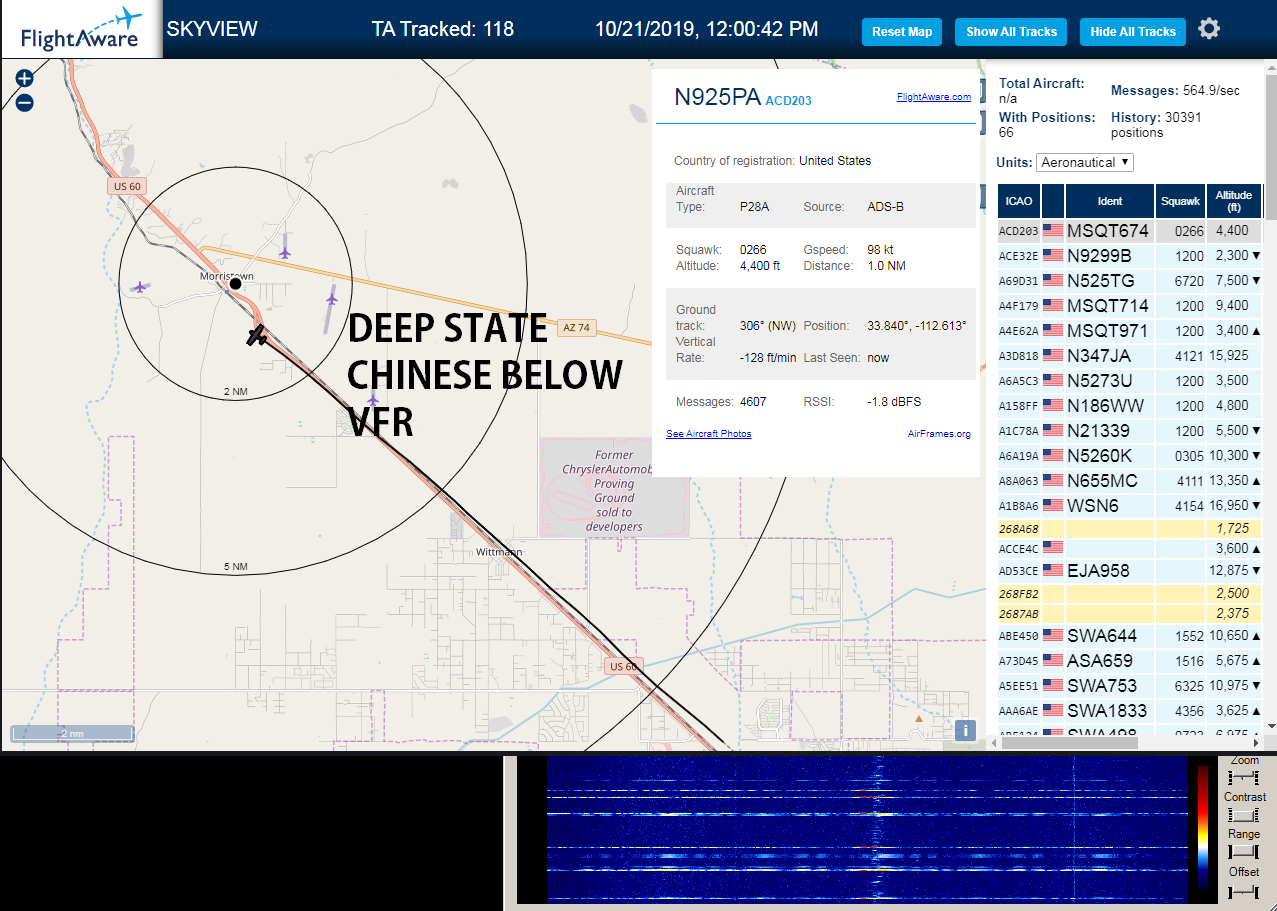This screenshot has width=1277, height=911.
Task: Select the N655MC aircraft row
Action: (1131, 481)
